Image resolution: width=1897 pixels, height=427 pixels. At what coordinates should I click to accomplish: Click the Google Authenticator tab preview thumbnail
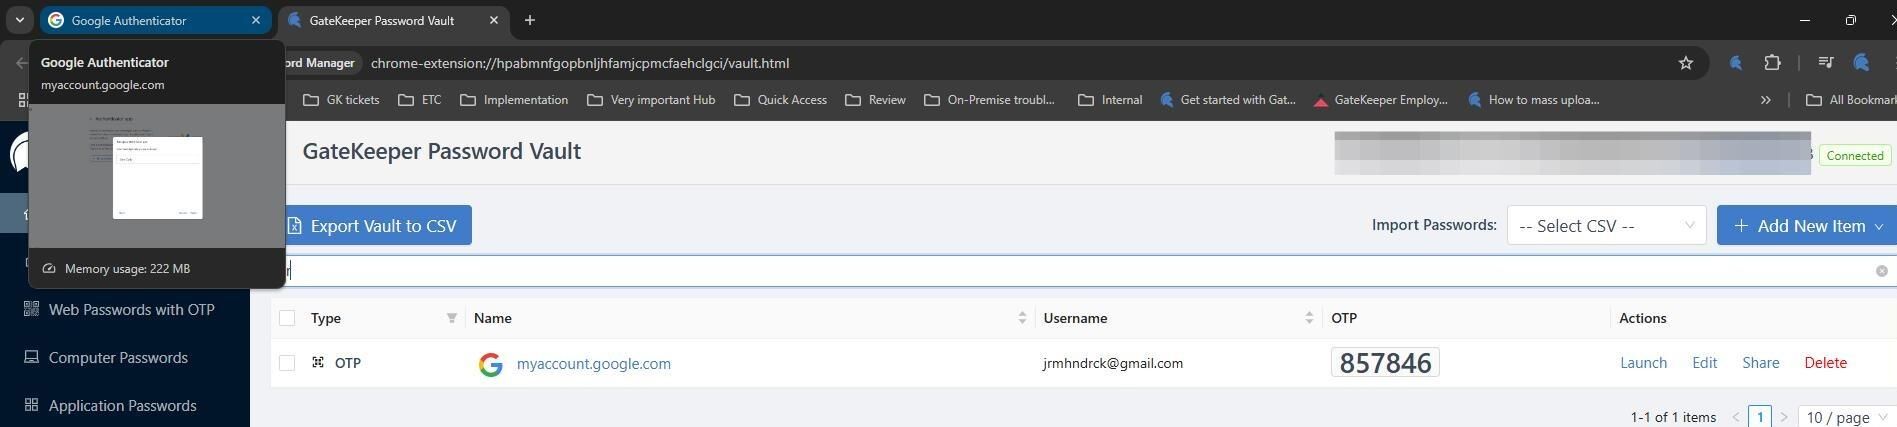pos(157,176)
